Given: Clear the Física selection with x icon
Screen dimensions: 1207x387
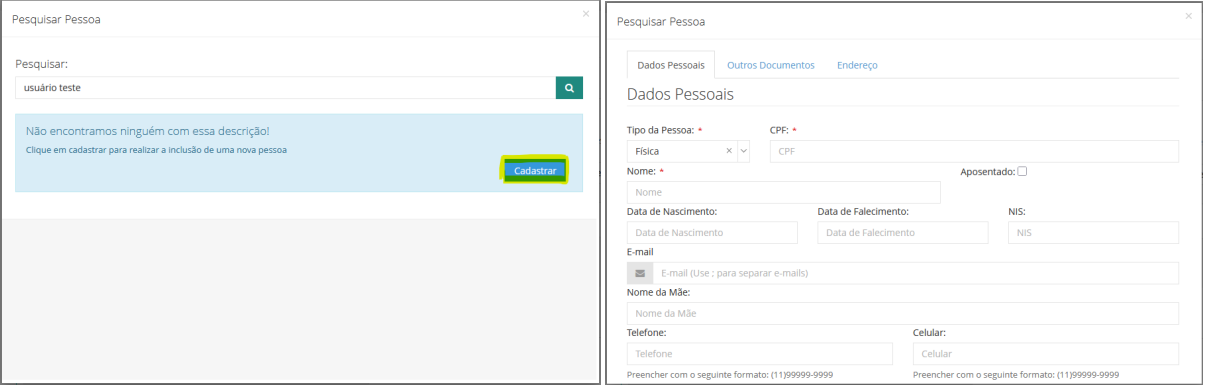Looking at the screenshot, I should [x=729, y=151].
